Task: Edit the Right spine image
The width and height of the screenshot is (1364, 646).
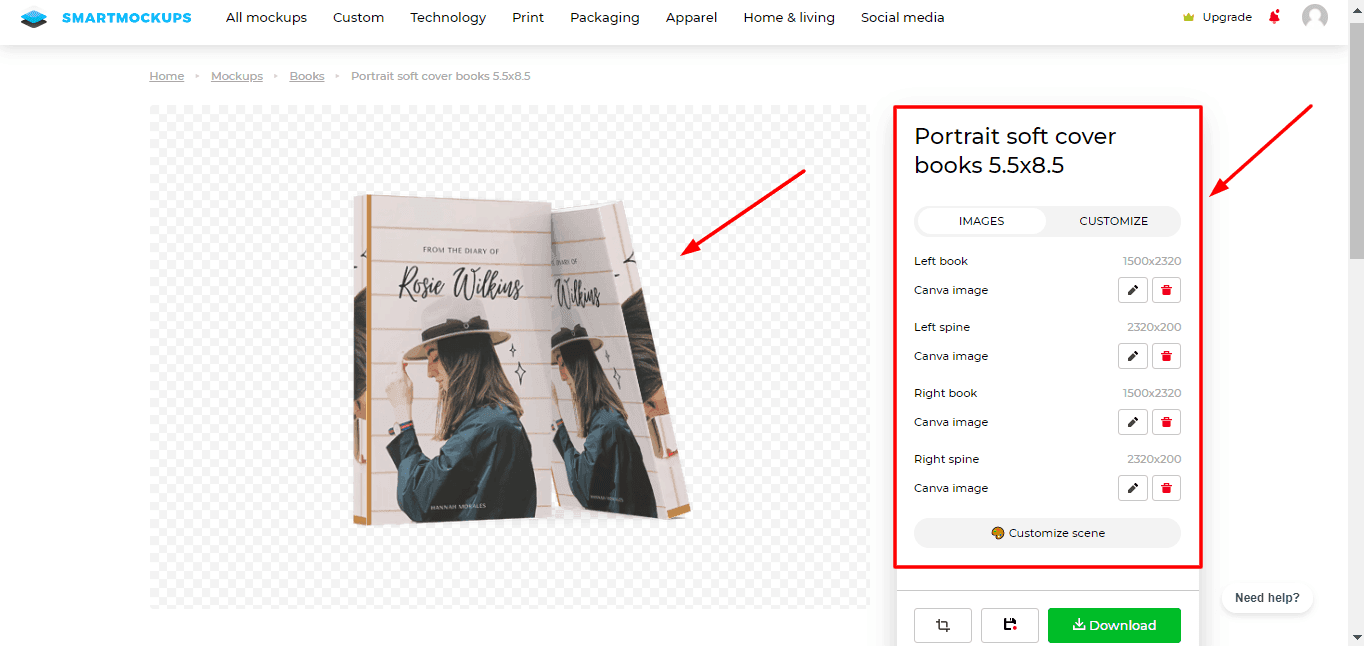Action: coord(1132,488)
